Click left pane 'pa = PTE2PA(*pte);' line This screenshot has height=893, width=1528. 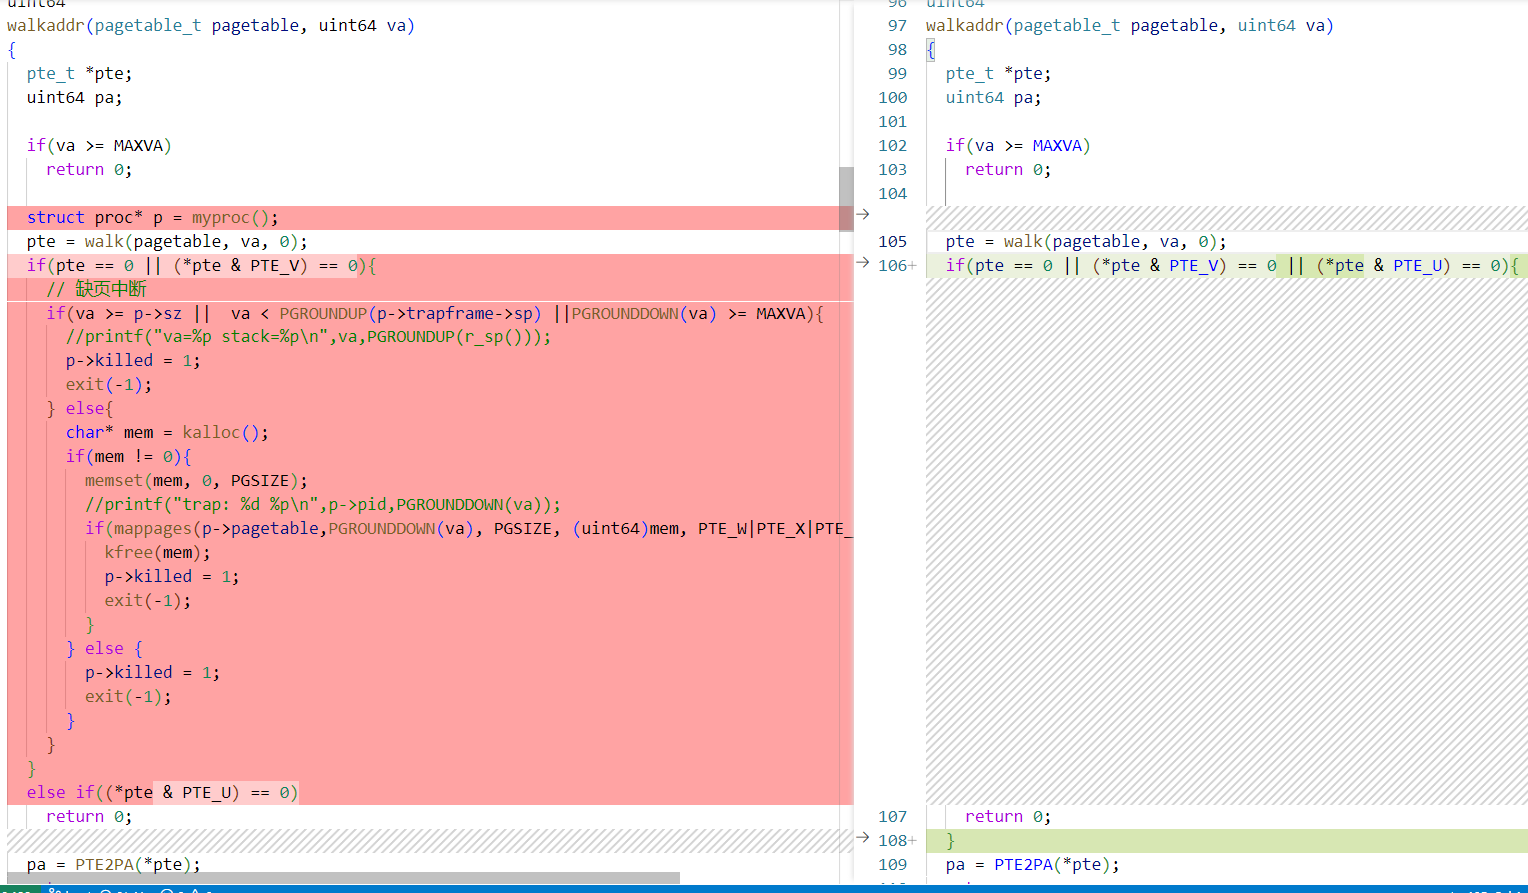click(114, 865)
